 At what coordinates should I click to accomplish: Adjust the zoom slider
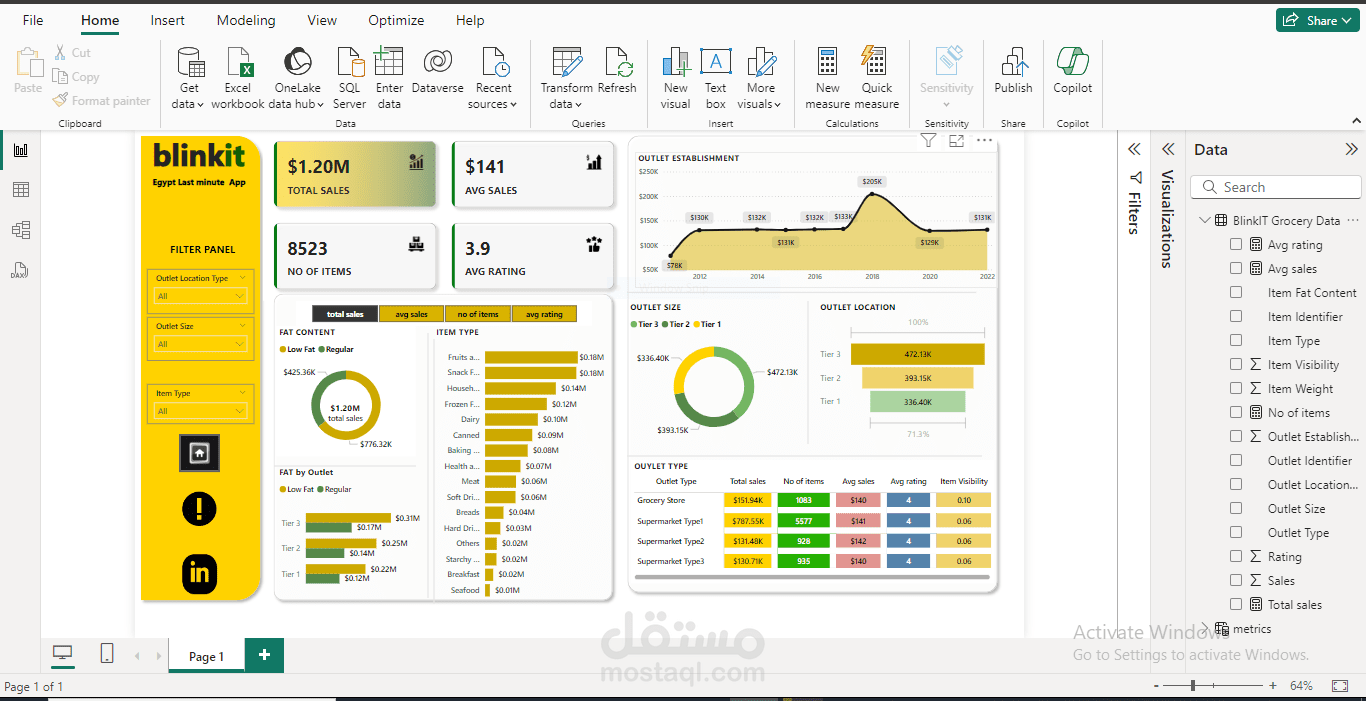pos(1192,686)
